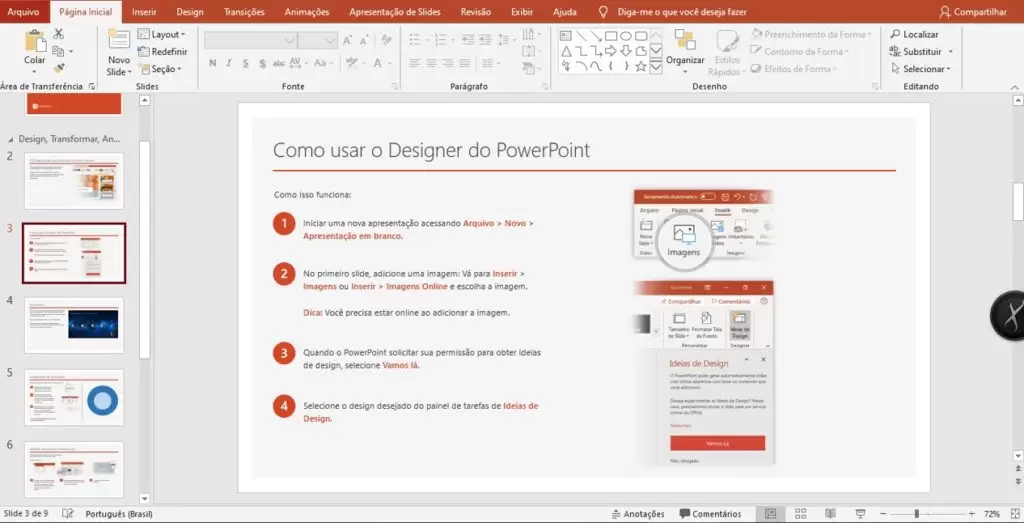Viewport: 1024px width, 523px height.
Task: Click Redefinir to reset the slide
Action: pyautogui.click(x=163, y=52)
